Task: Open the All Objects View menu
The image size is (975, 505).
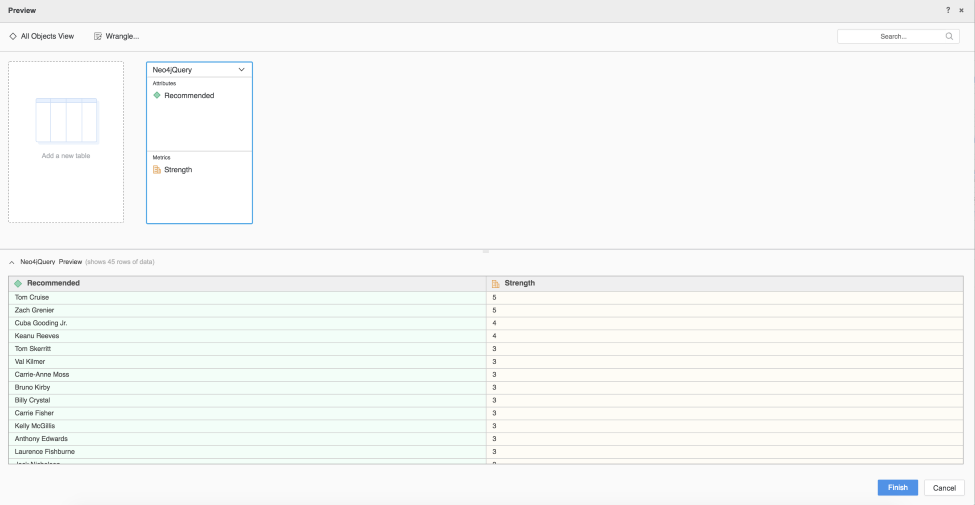Action: click(47, 36)
